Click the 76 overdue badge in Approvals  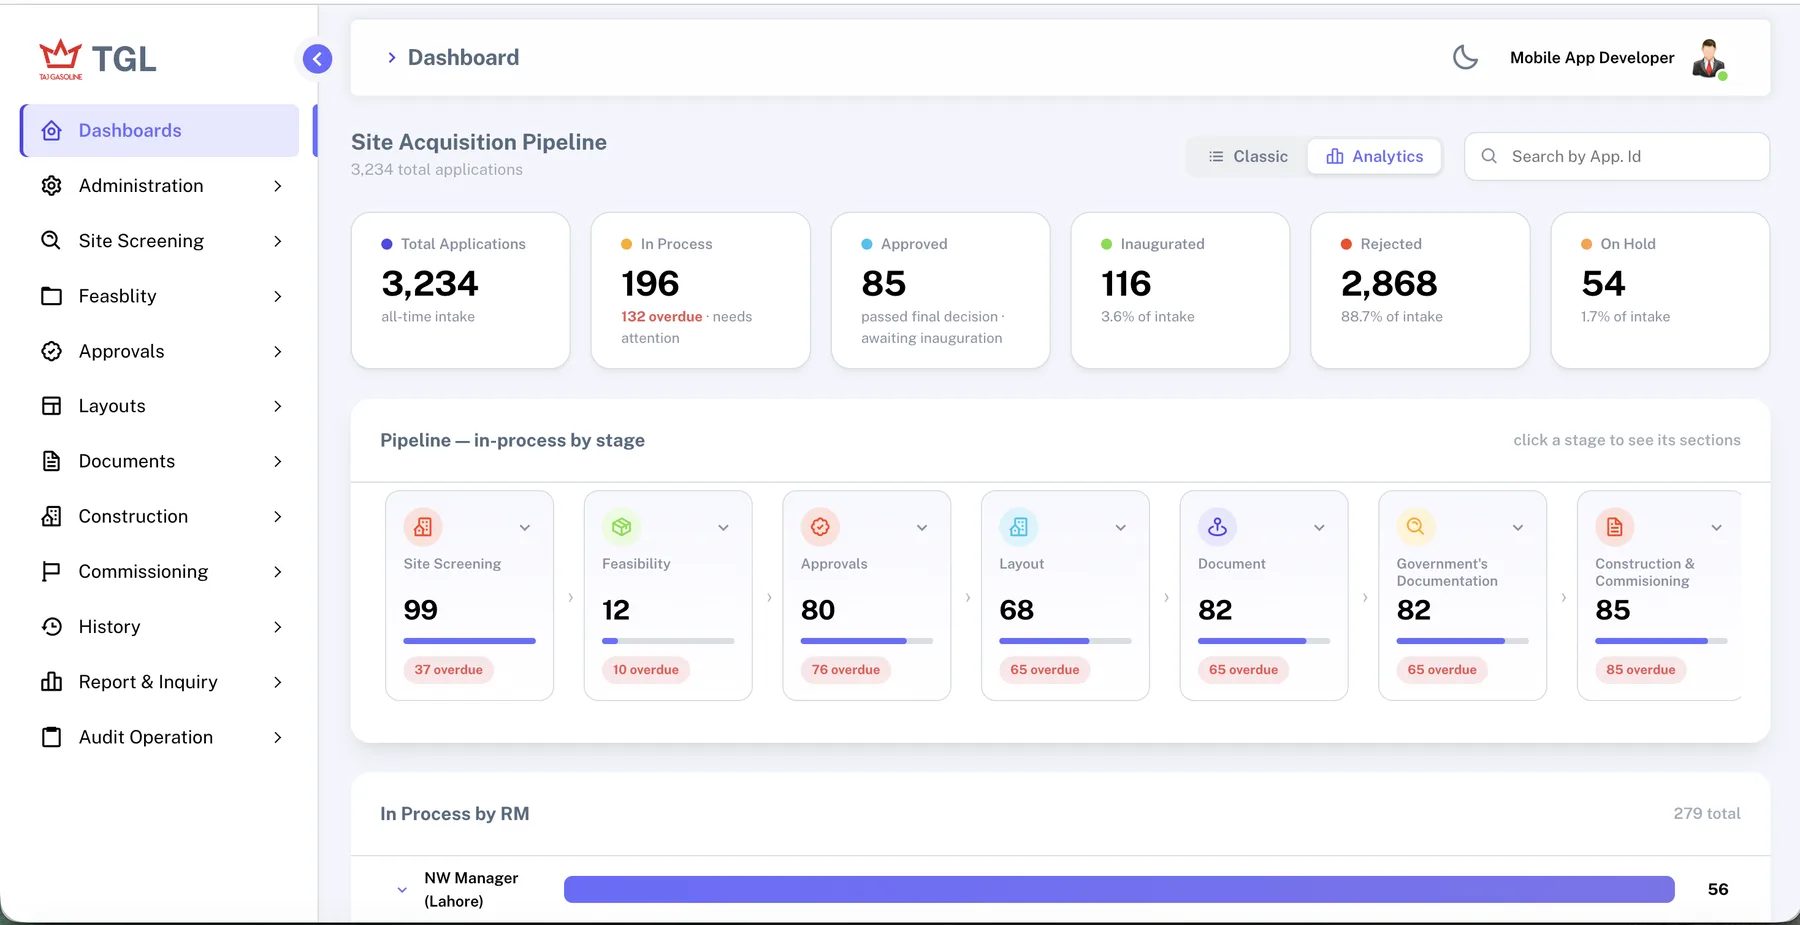coord(846,670)
